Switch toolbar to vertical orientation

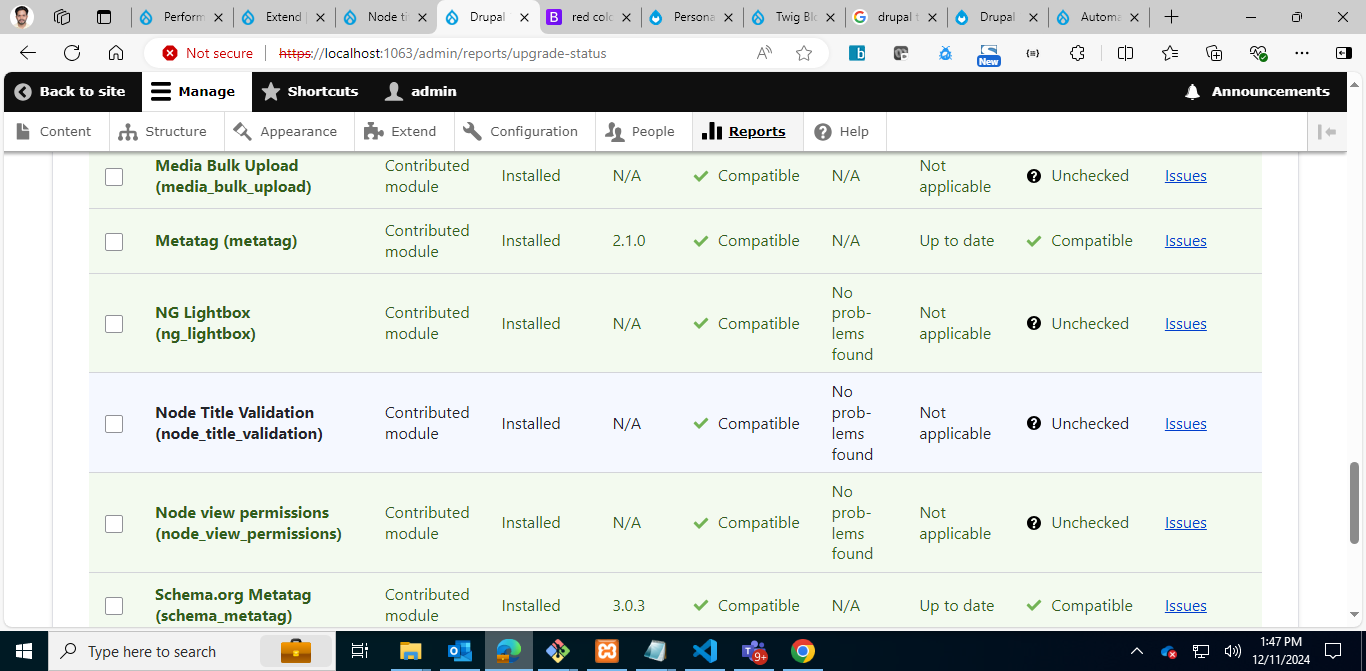point(1327,131)
